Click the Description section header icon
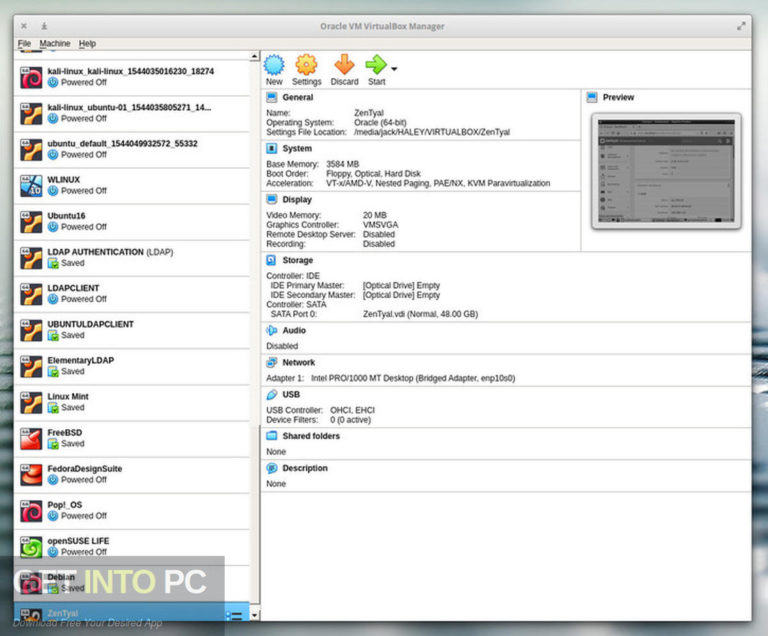Screen dimensions: 768x636 point(271,468)
